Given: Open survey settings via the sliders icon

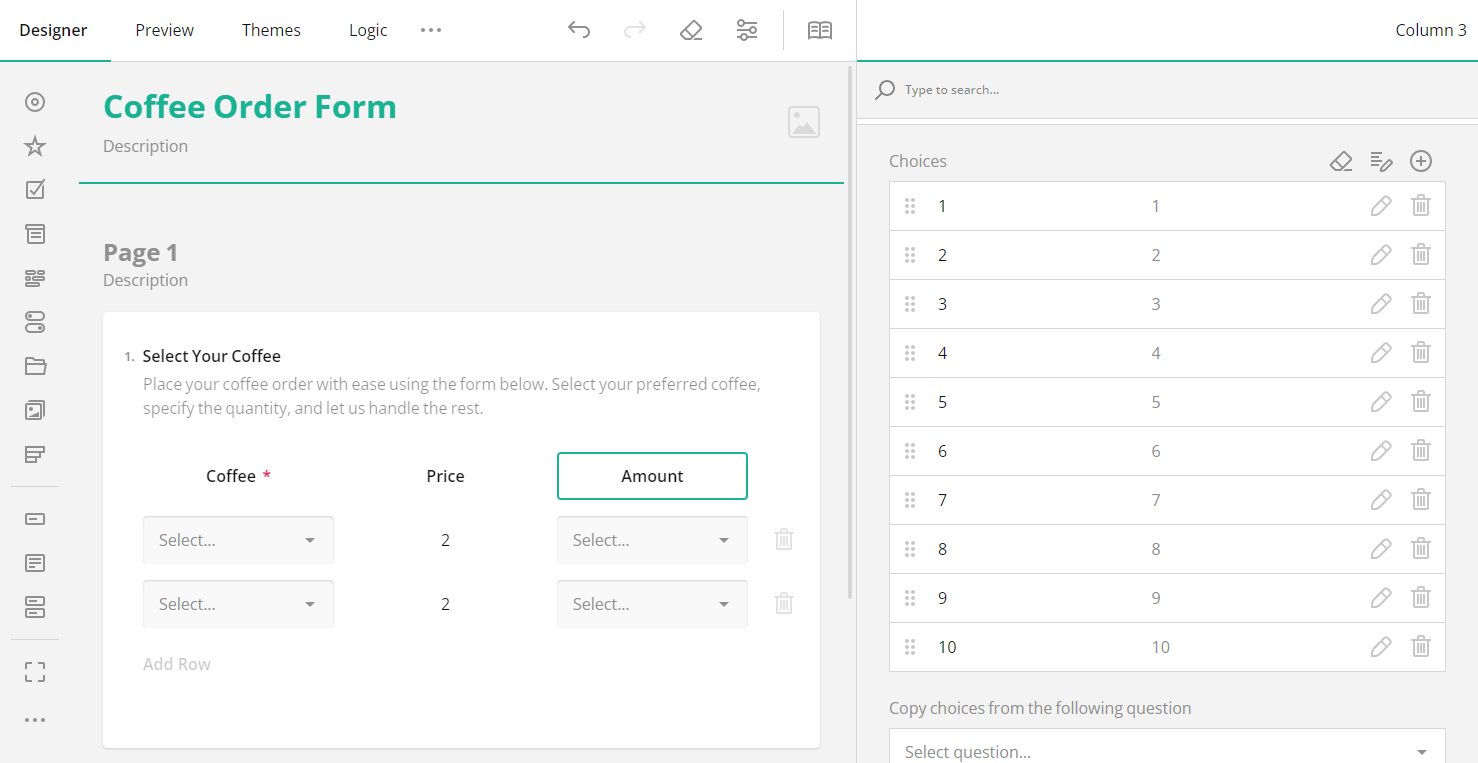Looking at the screenshot, I should (x=746, y=30).
